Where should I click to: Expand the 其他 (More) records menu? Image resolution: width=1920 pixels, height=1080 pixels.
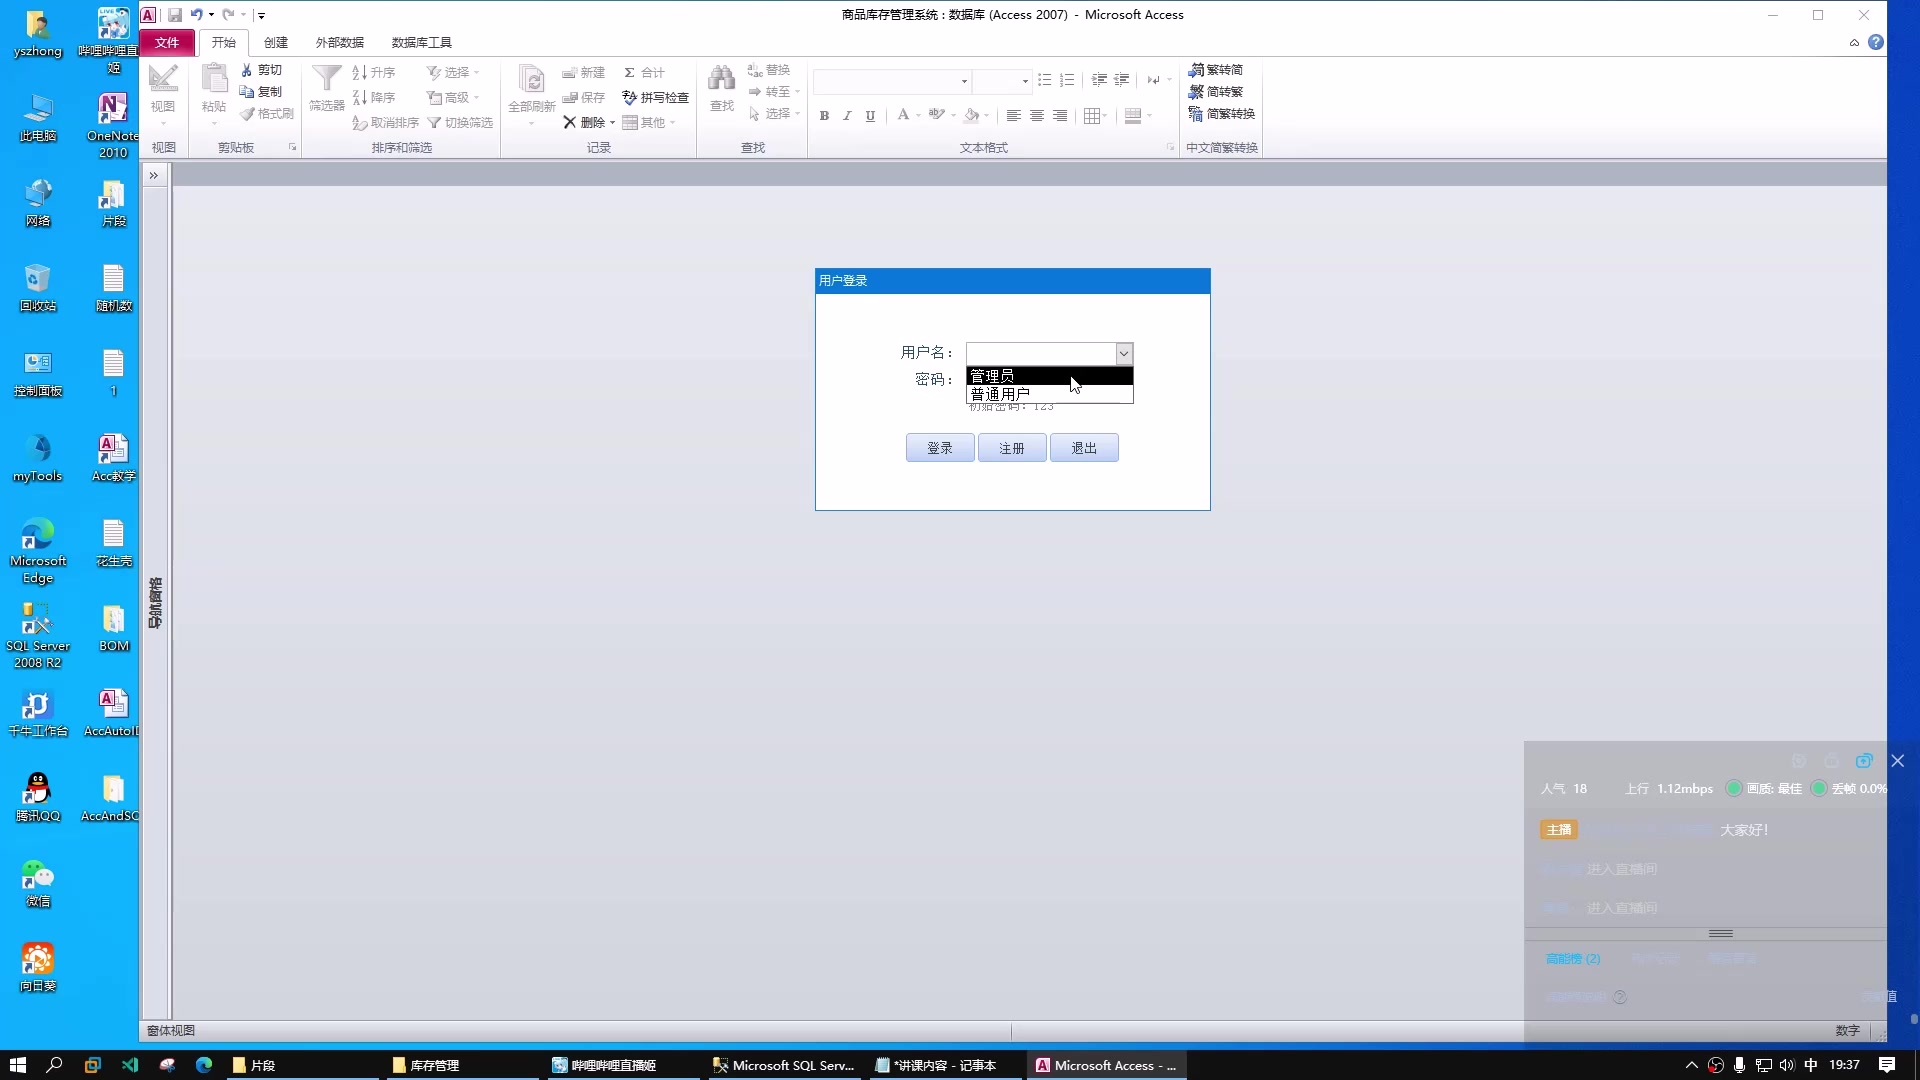point(650,122)
